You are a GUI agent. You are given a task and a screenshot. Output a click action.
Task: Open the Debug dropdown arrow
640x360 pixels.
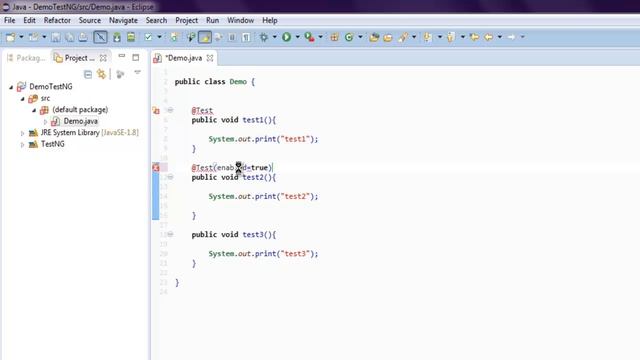[x=274, y=37]
